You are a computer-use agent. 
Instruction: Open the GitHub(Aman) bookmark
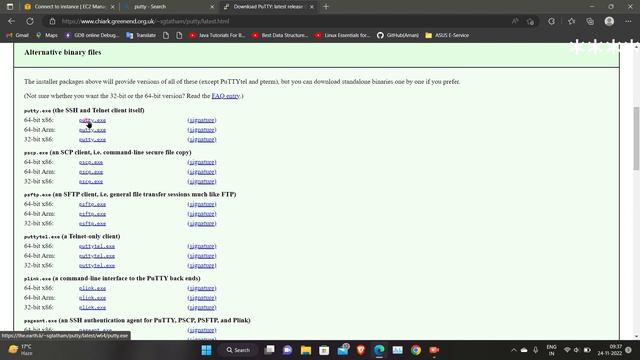(398, 36)
